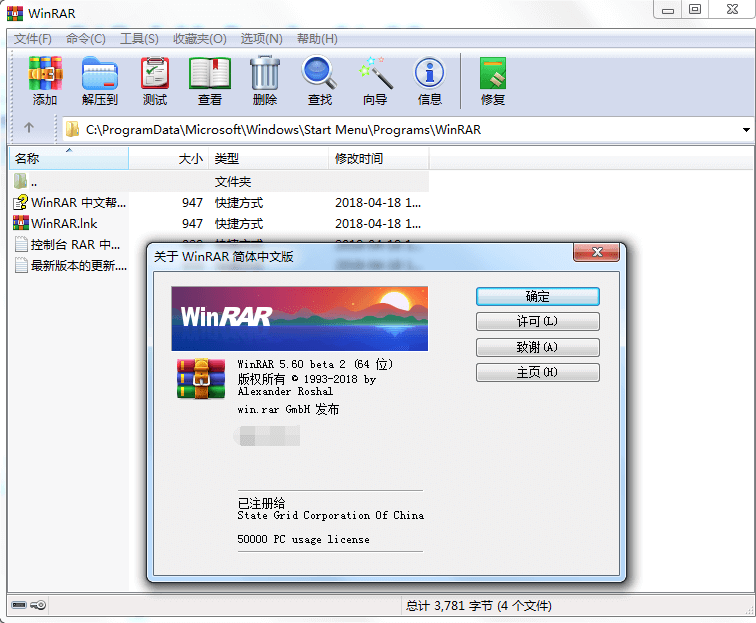Image resolution: width=756 pixels, height=623 pixels.
Task: Click date cell of WinRAR 中文帮 row
Action: tap(378, 203)
